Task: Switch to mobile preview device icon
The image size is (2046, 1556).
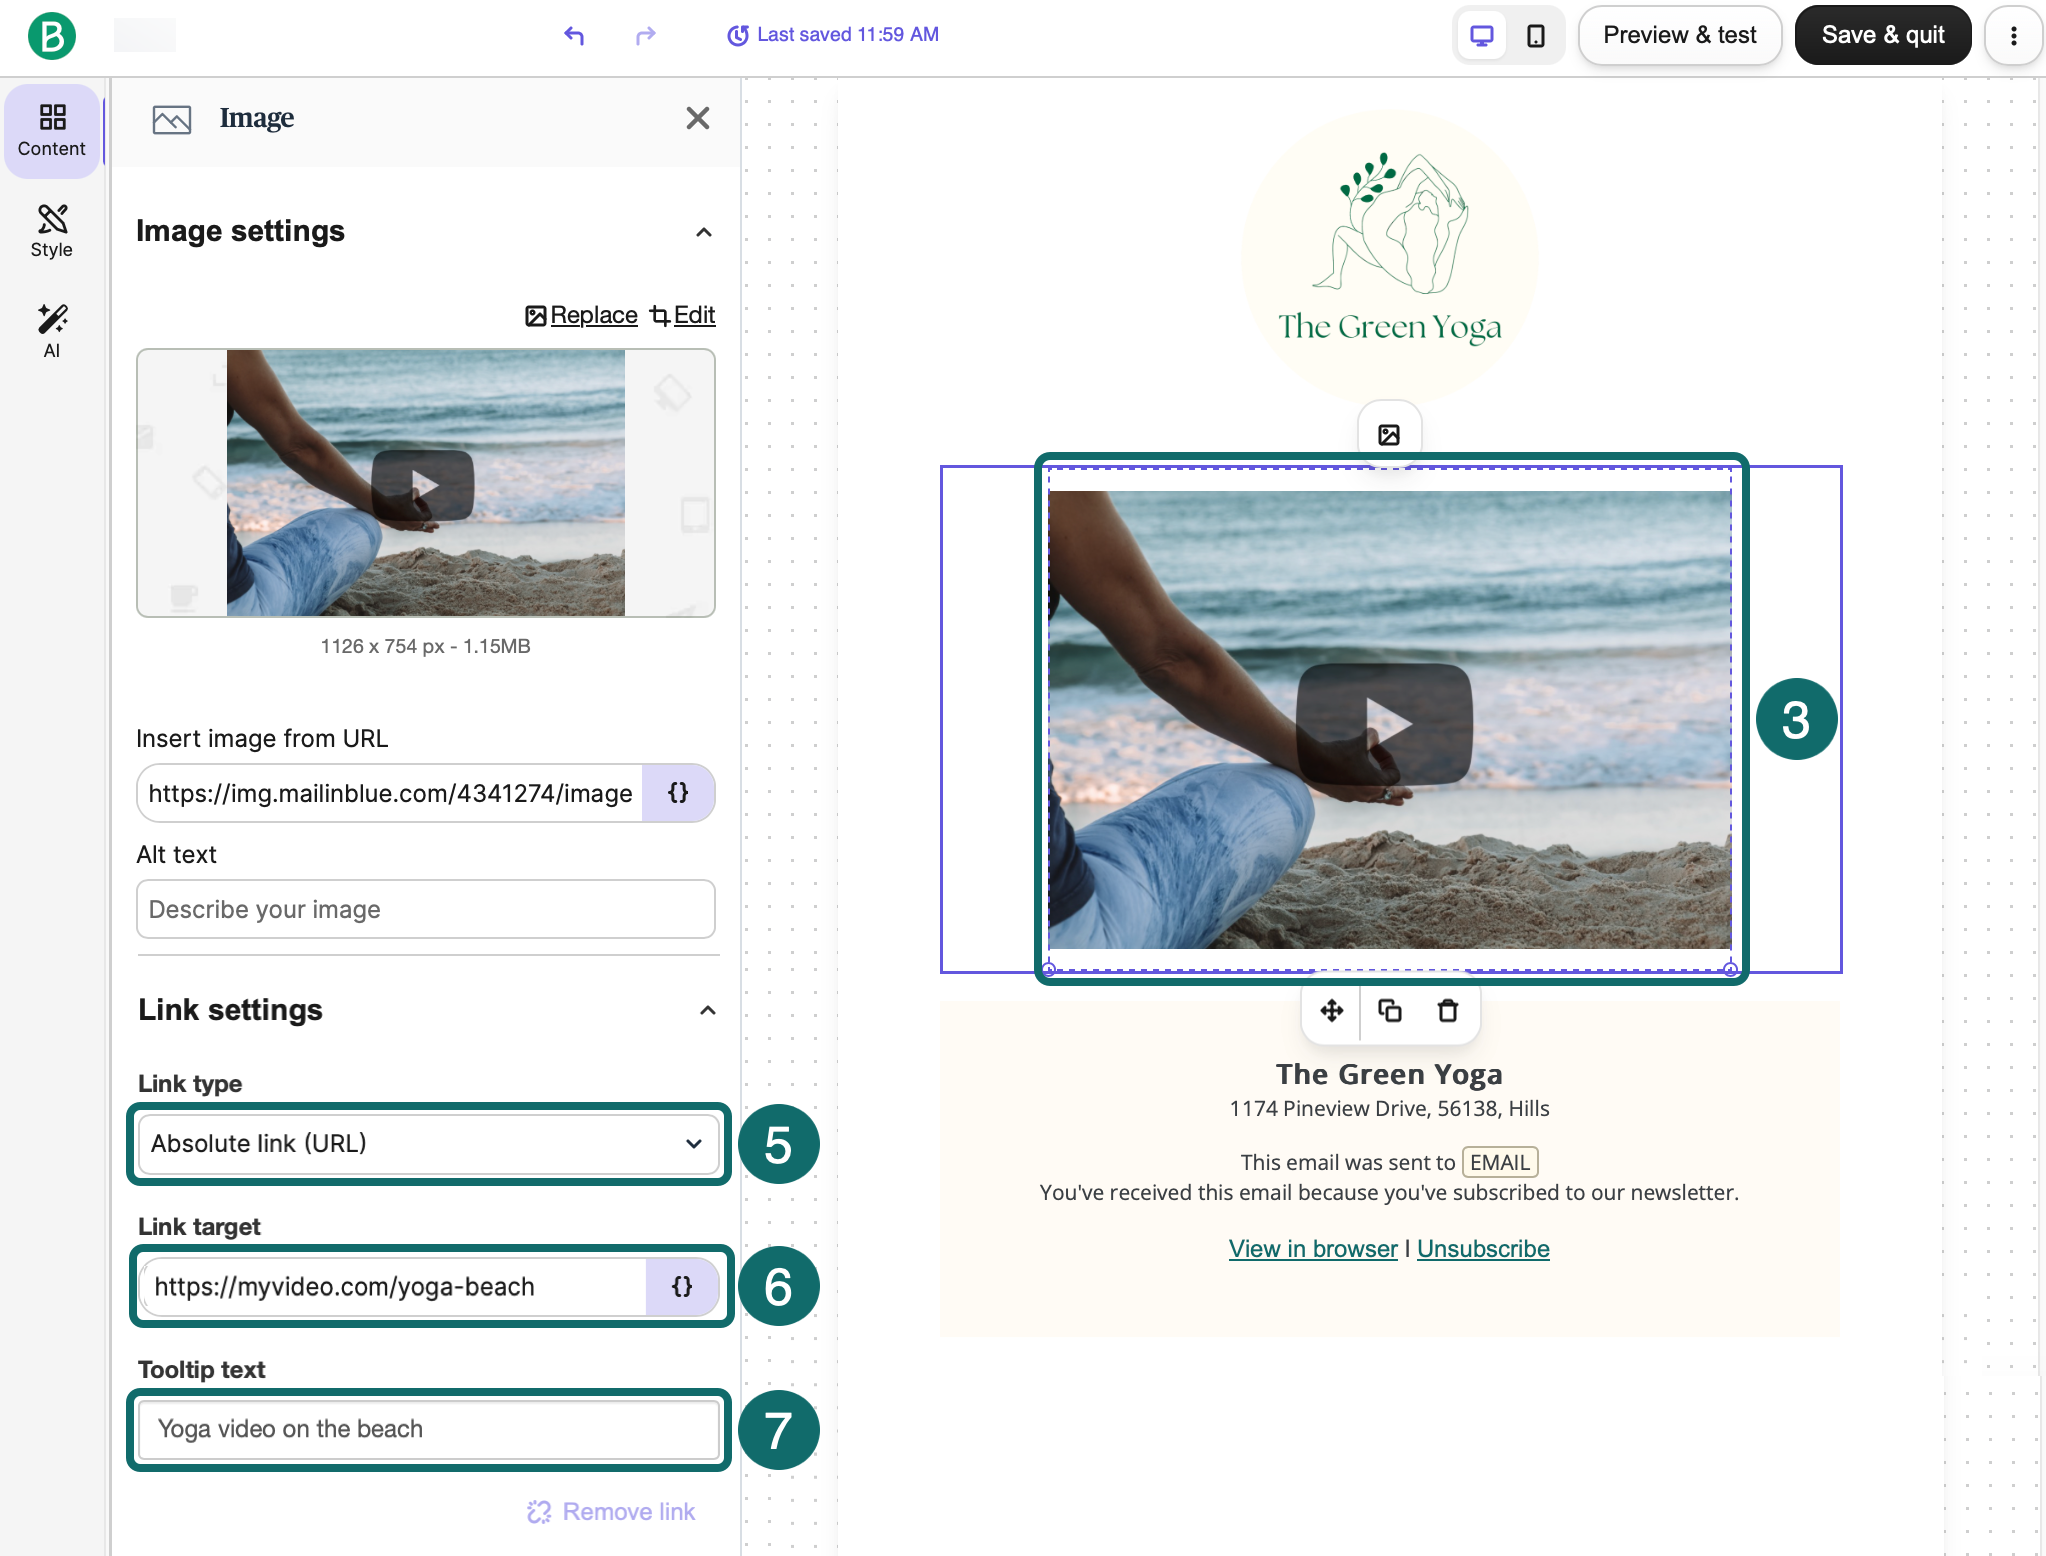Action: pyautogui.click(x=1535, y=36)
